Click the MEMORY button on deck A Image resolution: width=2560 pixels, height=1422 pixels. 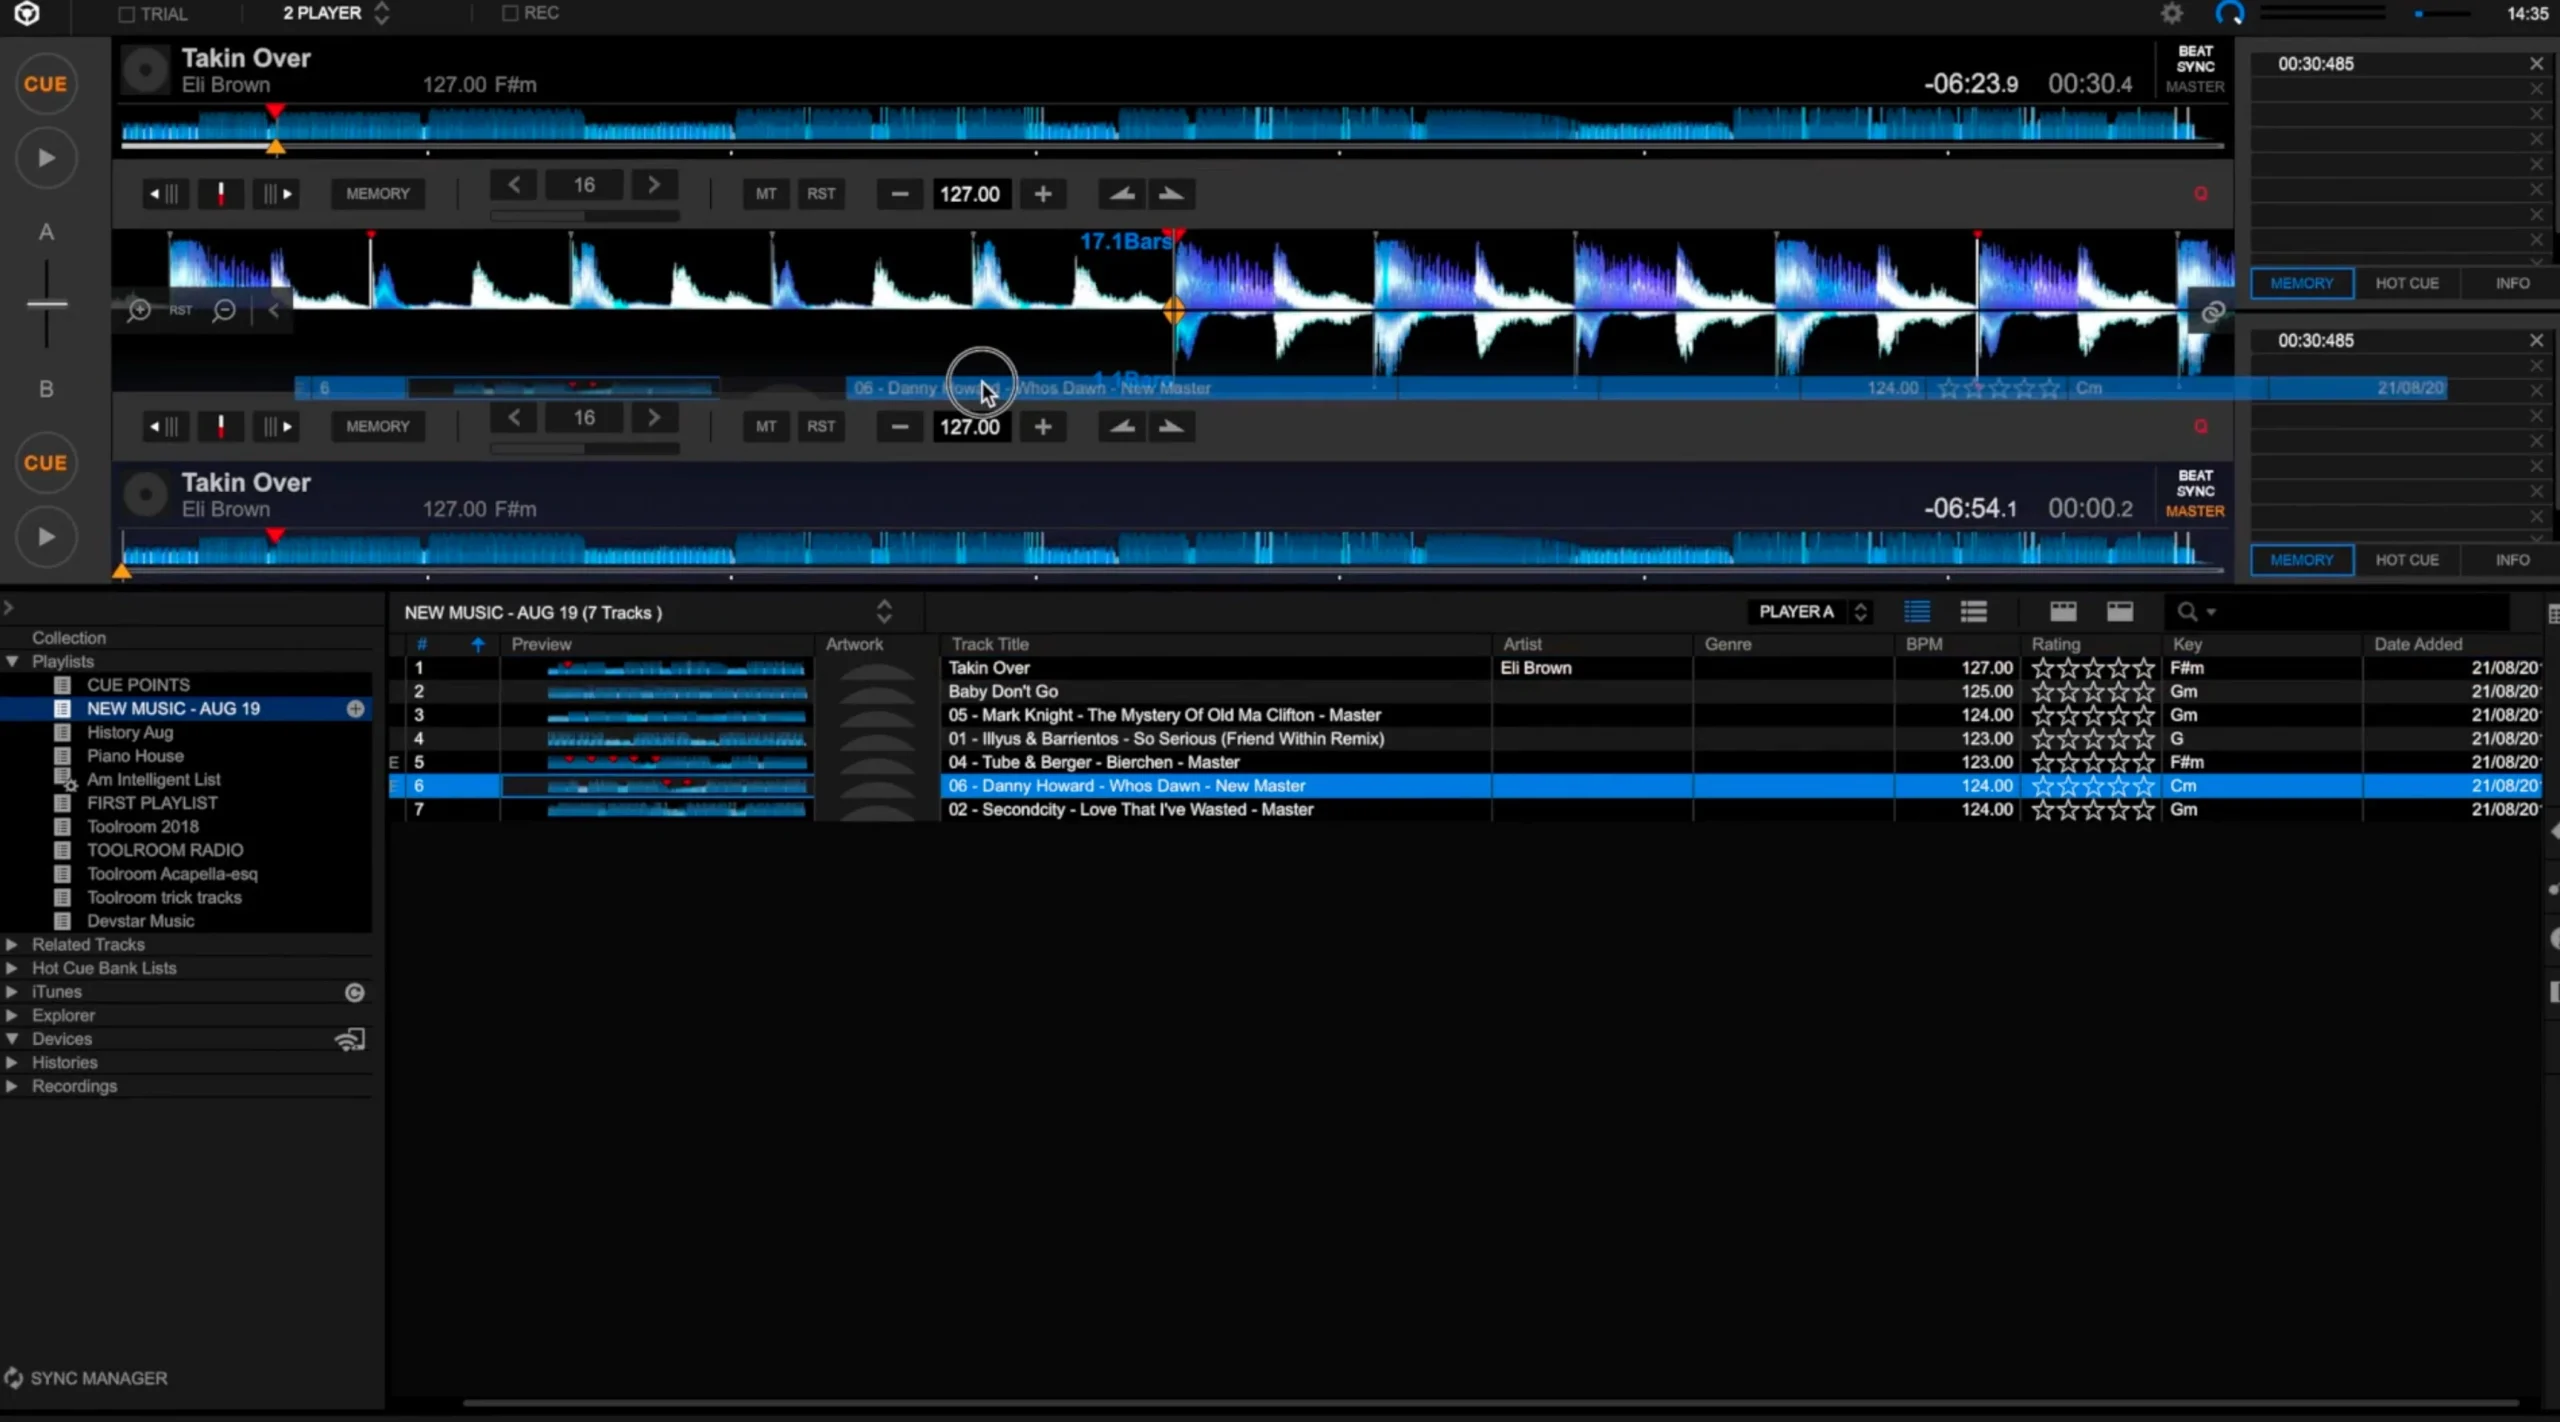[378, 194]
